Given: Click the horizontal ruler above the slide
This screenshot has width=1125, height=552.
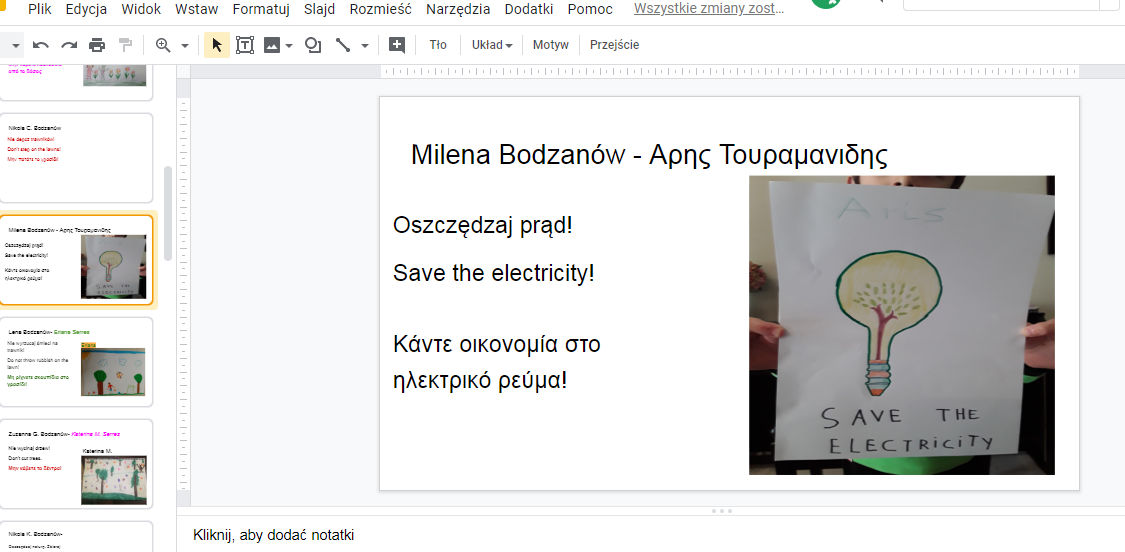Looking at the screenshot, I should 729,71.
